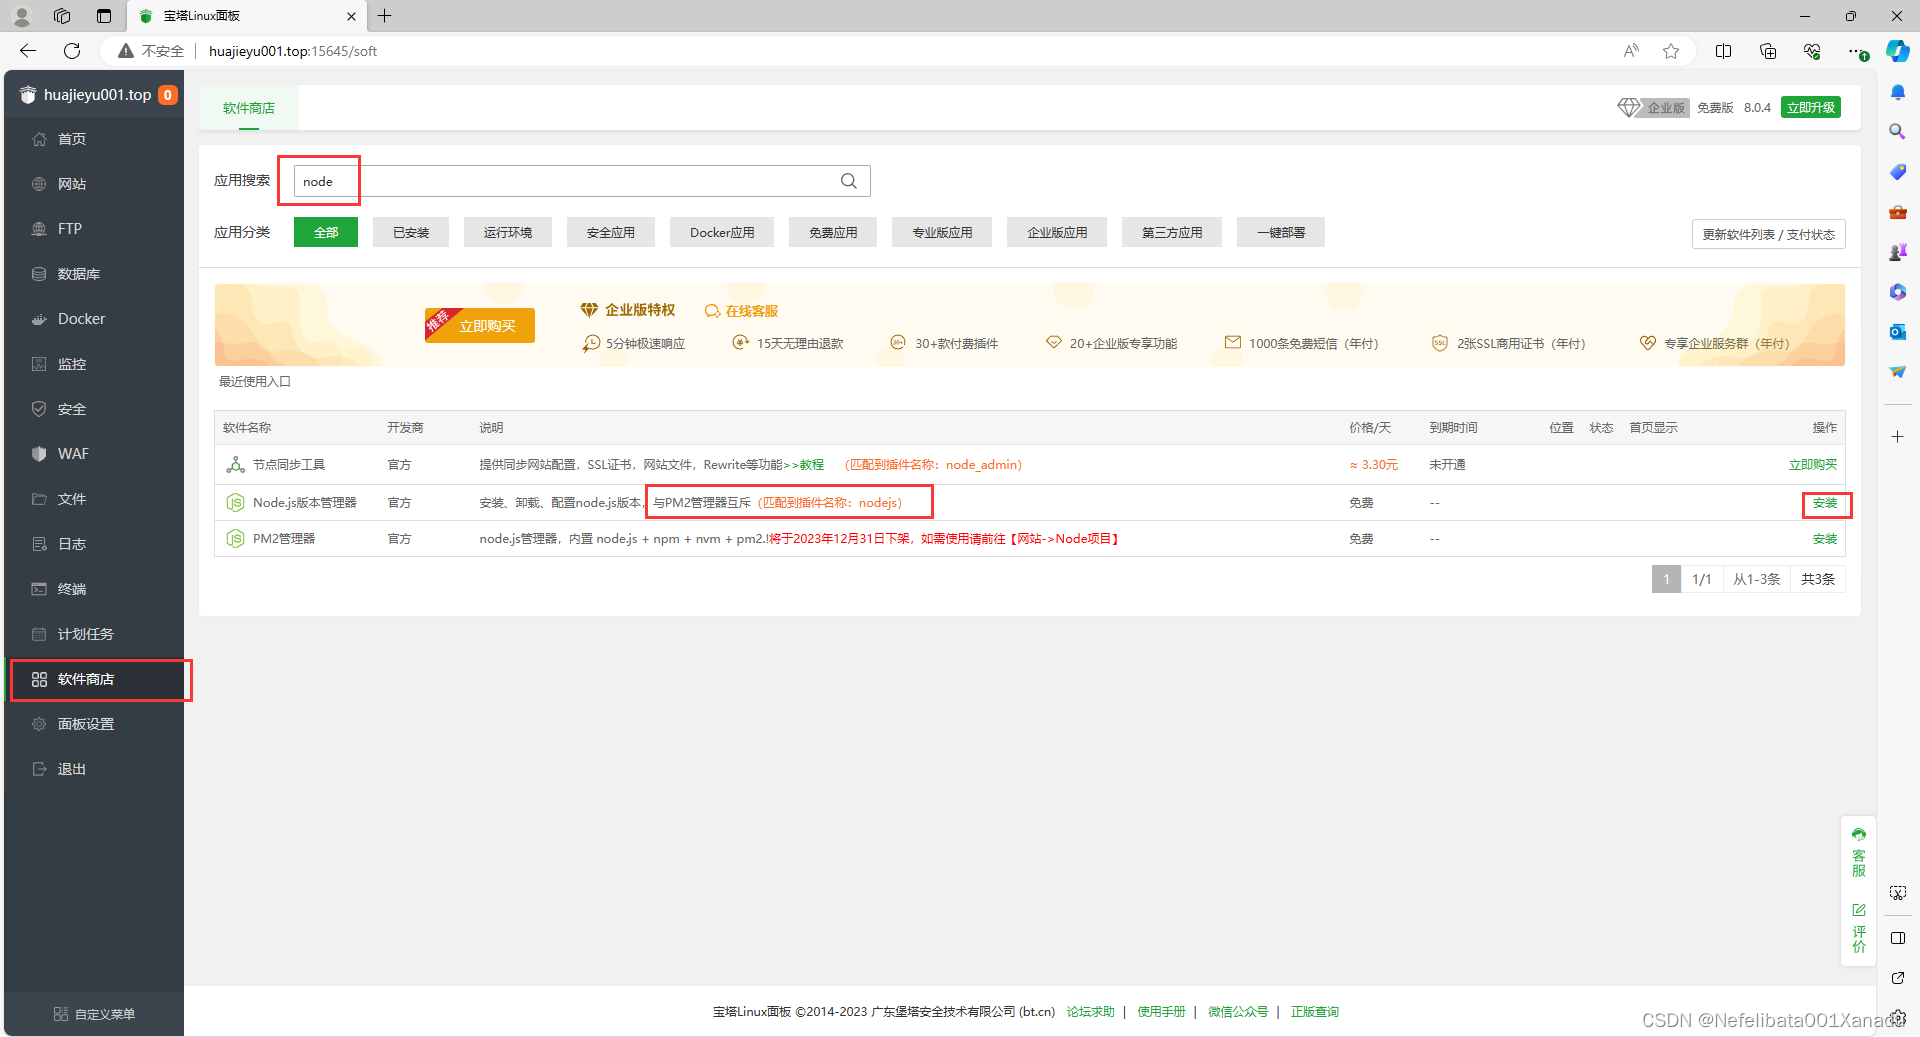Screen dimensions: 1920x1037
Task: Click the magnifier search icon in the search box
Action: click(x=849, y=181)
